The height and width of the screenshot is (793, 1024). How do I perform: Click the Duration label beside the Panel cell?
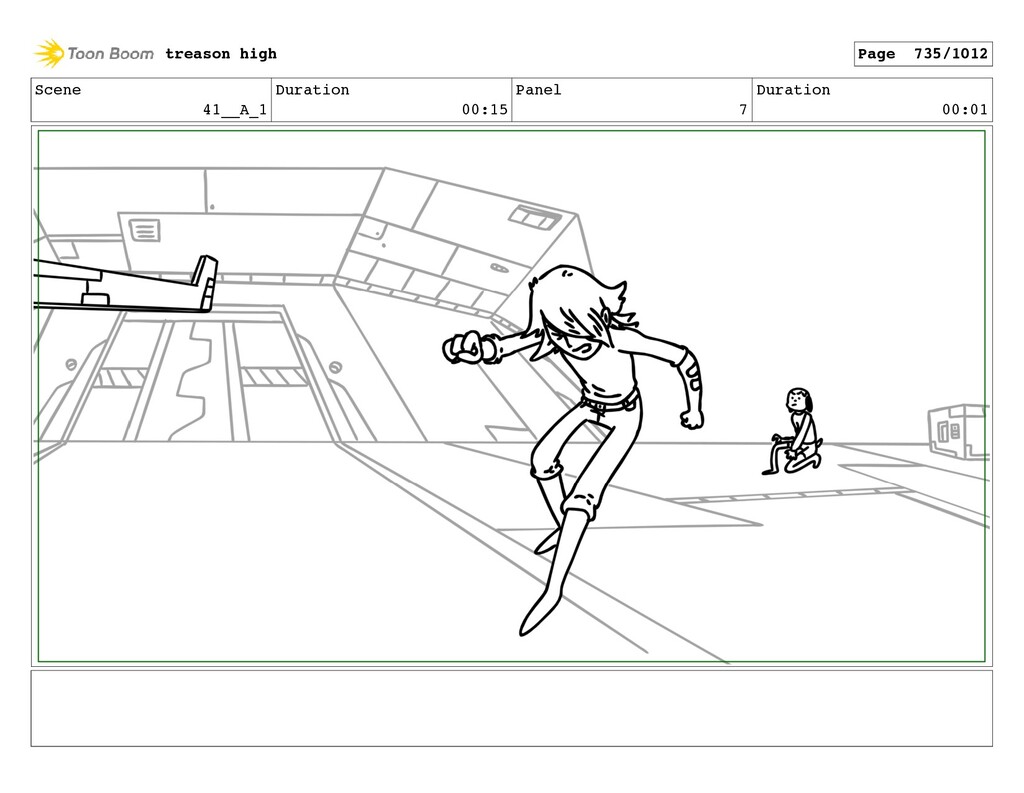tap(793, 89)
